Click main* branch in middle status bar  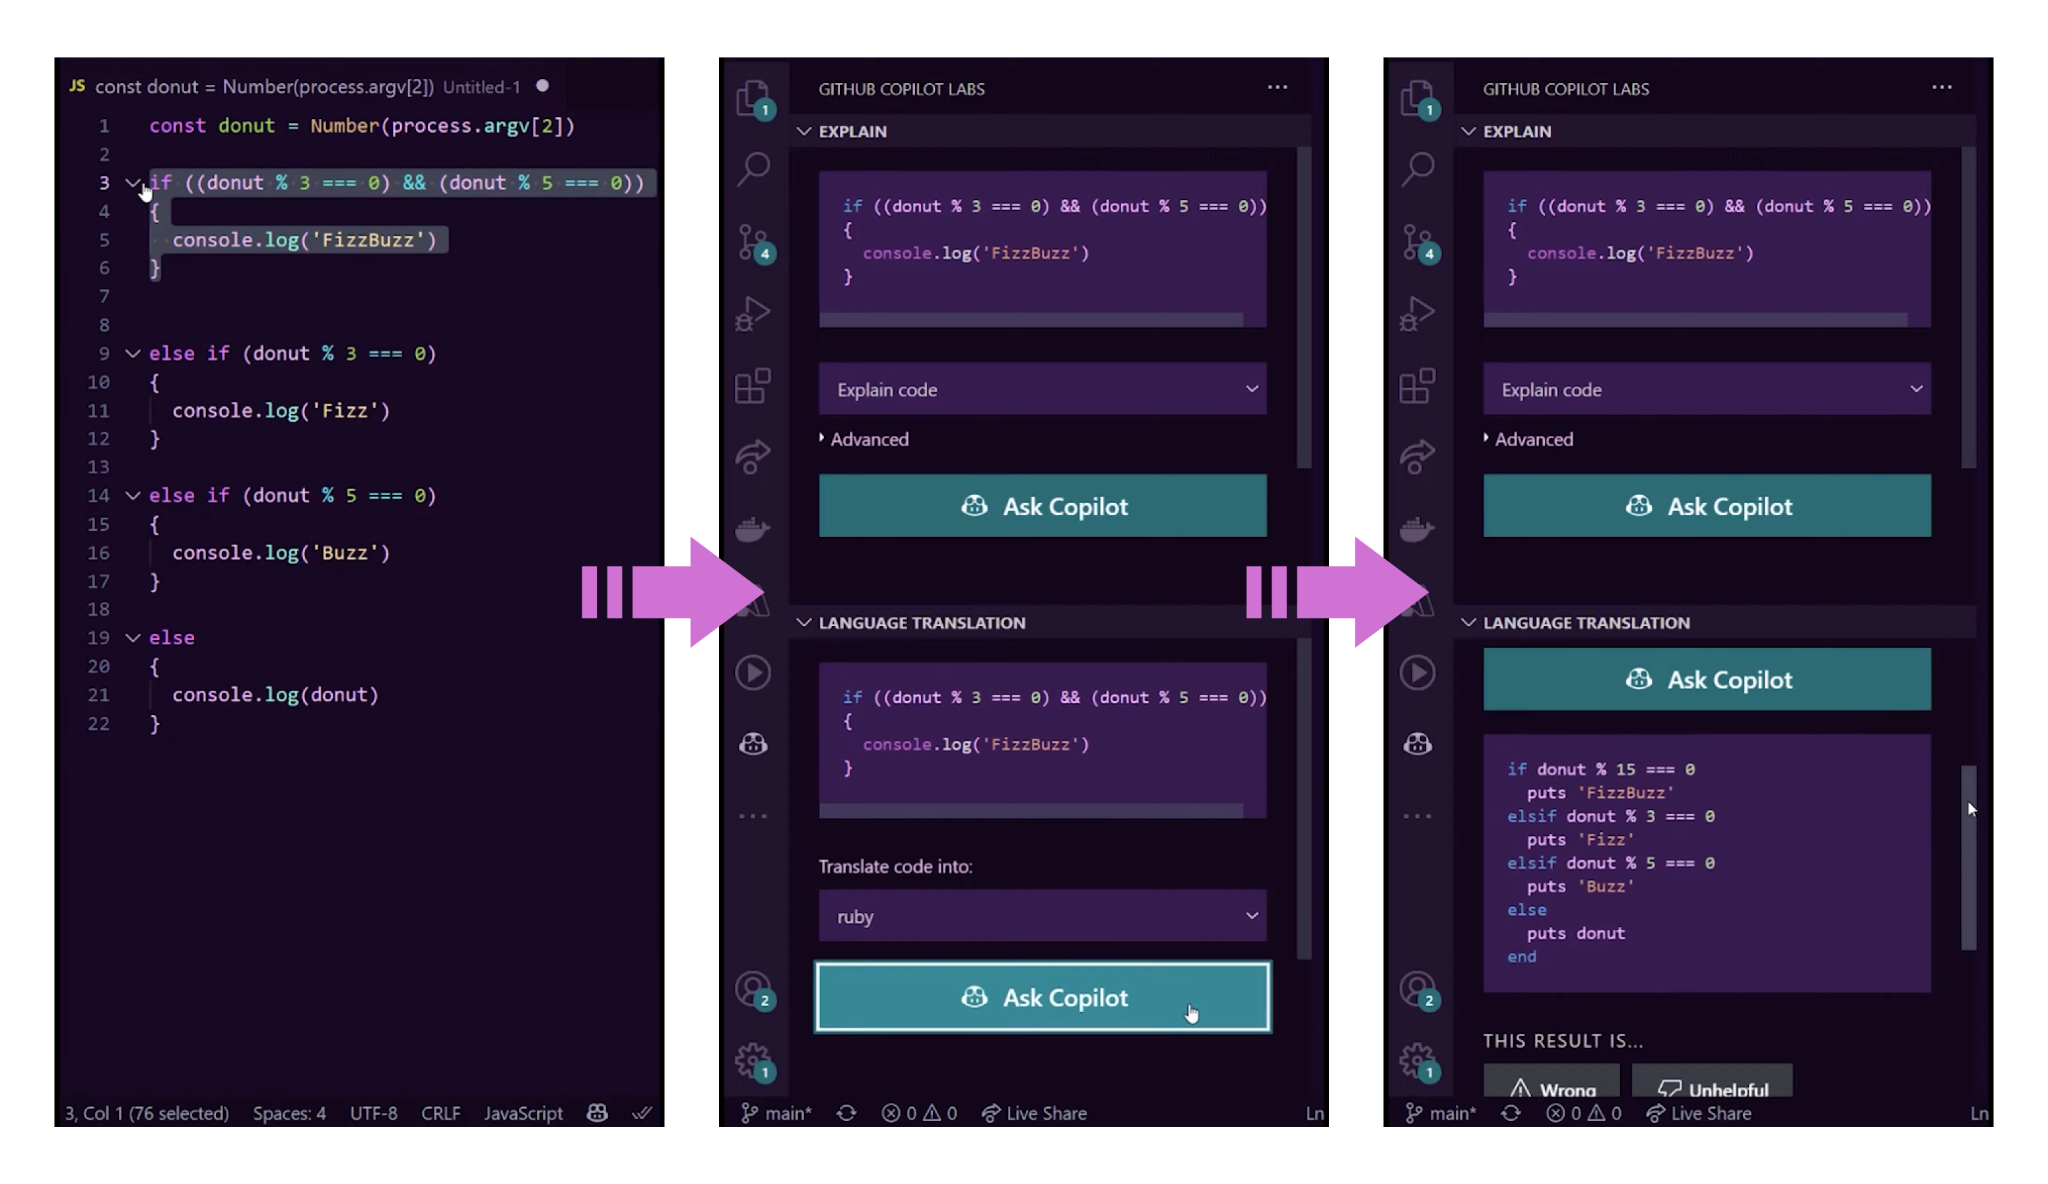coord(776,1113)
